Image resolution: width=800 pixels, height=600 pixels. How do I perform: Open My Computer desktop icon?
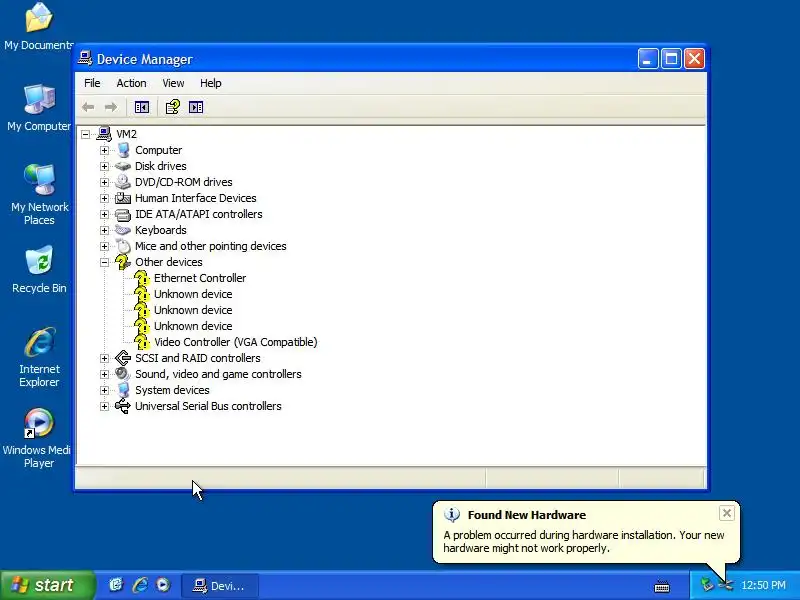[39, 99]
